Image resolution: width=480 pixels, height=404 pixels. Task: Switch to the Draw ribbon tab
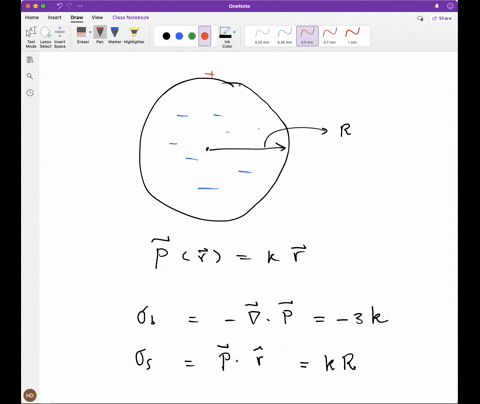77,17
